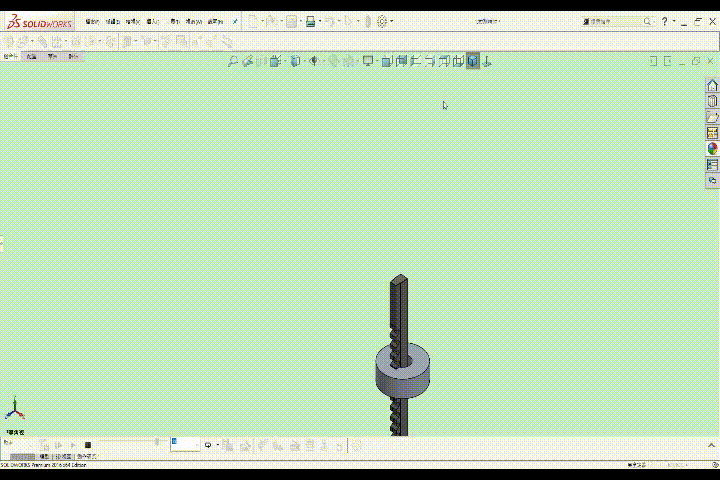Click the animation timeline position slider

click(x=158, y=442)
